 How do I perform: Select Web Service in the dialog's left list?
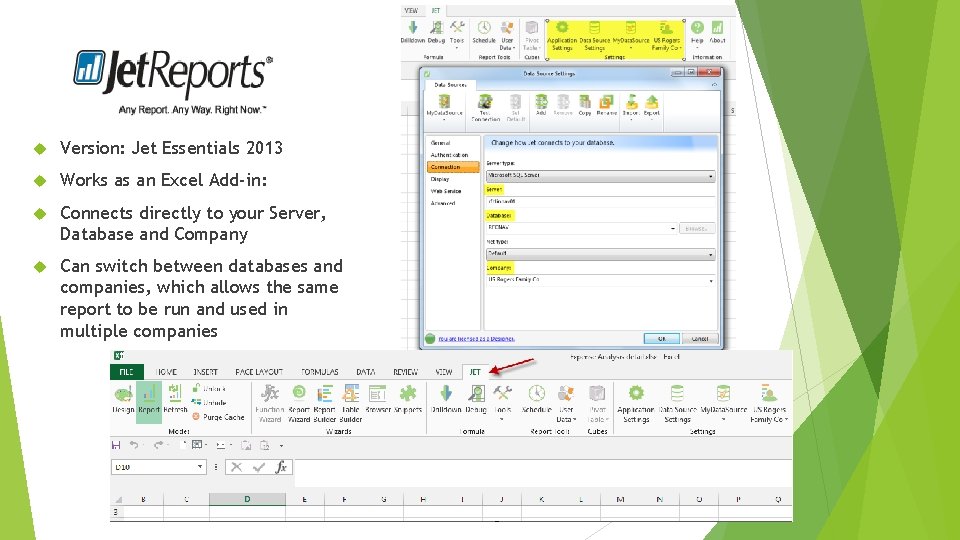446,191
